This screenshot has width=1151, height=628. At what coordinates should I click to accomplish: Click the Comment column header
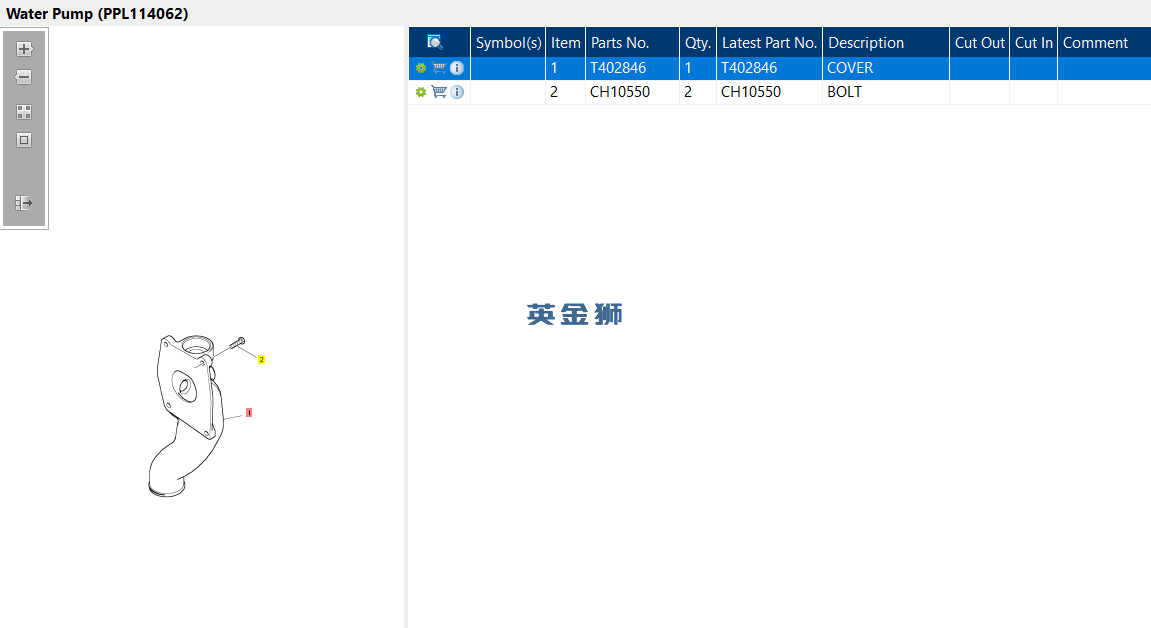[1104, 43]
